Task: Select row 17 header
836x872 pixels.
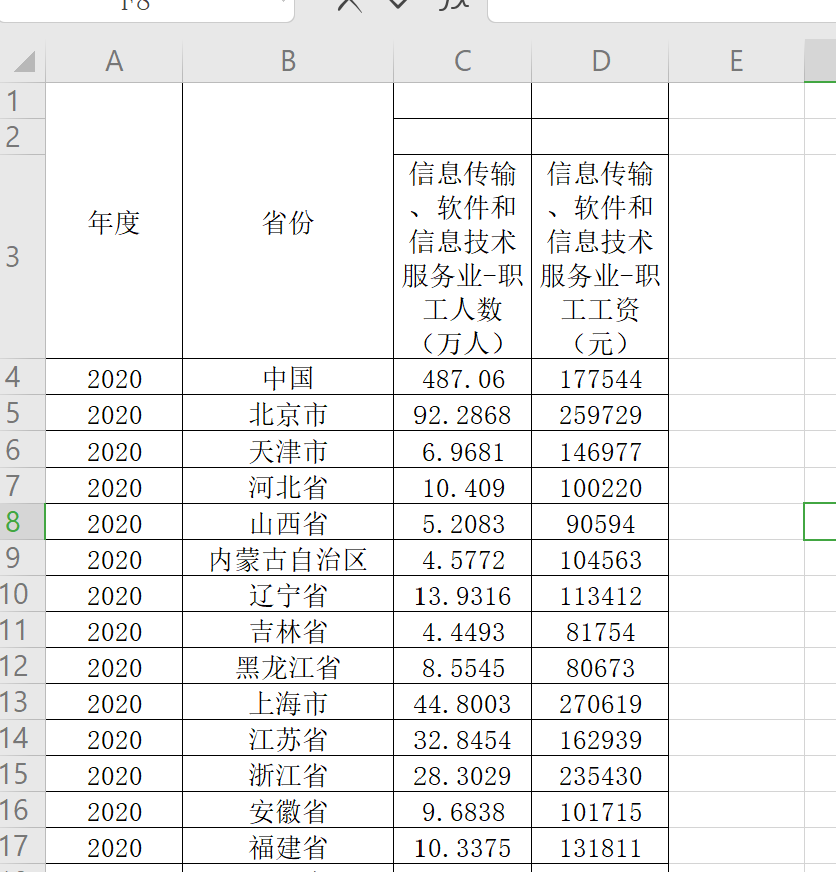Action: [x=22, y=846]
